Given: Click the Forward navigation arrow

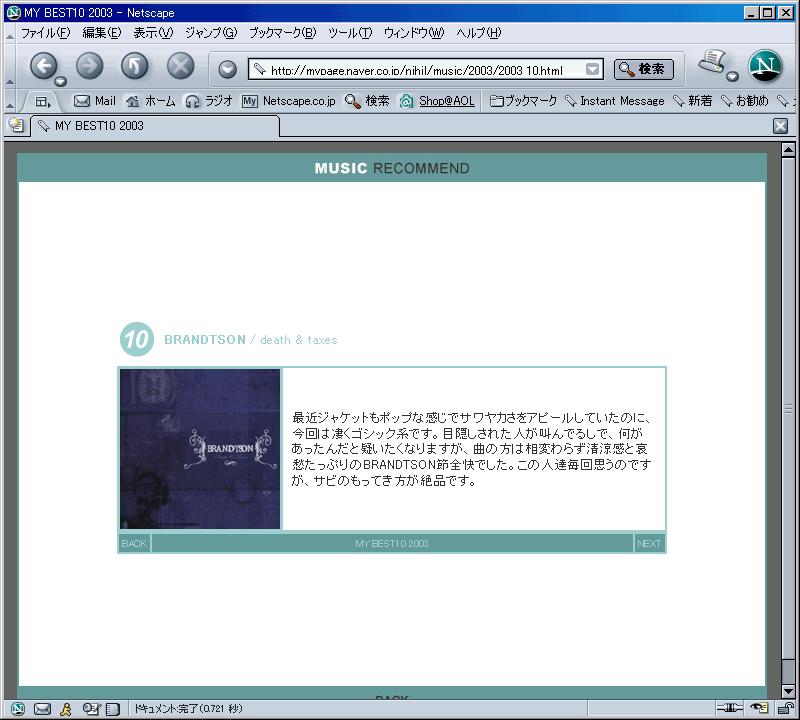Looking at the screenshot, I should coord(89,66).
